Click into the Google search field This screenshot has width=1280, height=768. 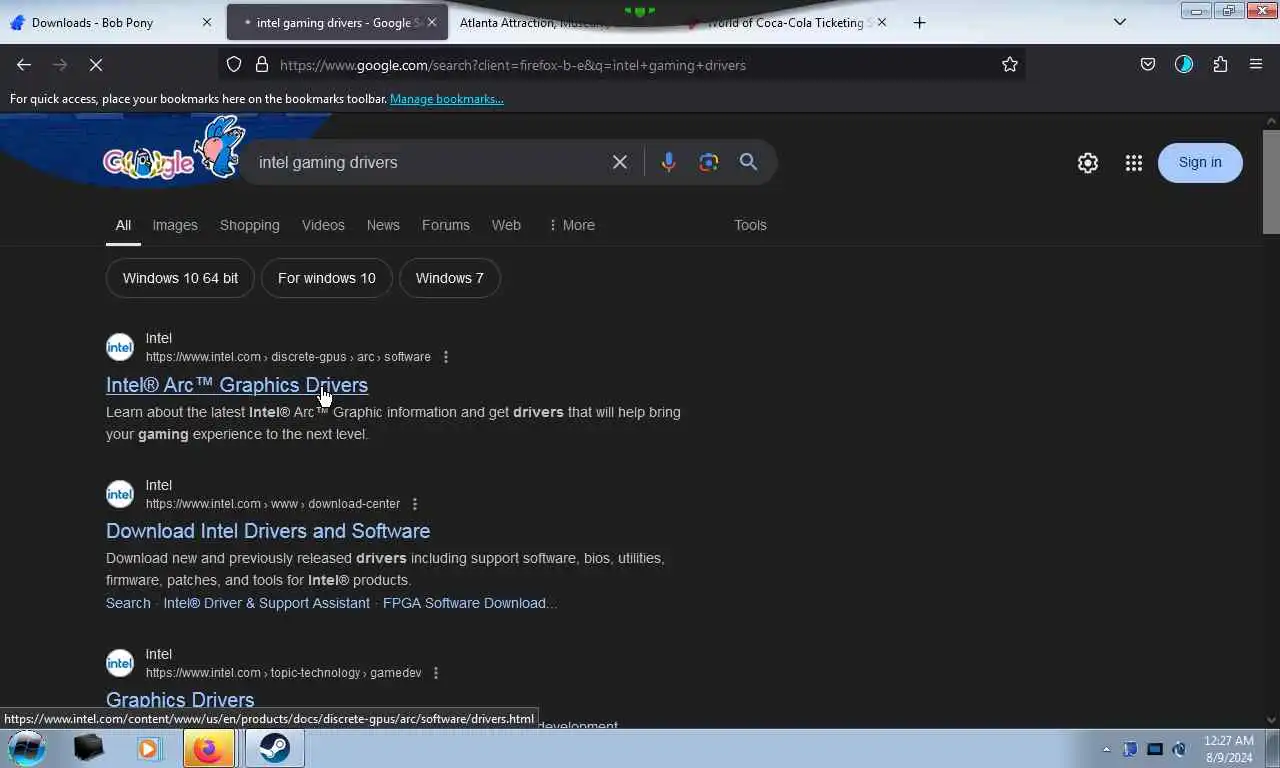pos(428,162)
